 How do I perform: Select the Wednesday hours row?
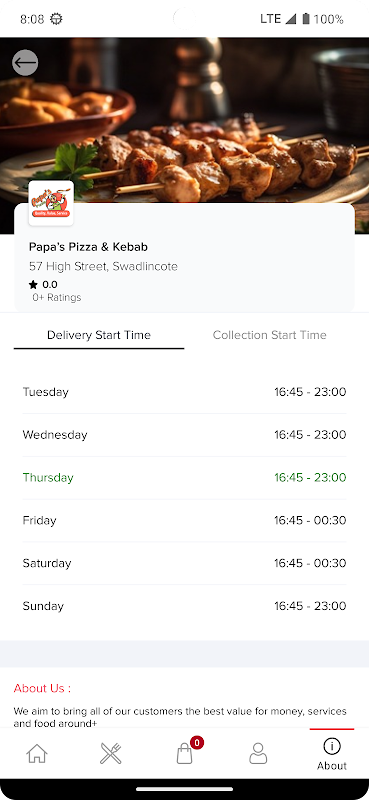tap(184, 435)
